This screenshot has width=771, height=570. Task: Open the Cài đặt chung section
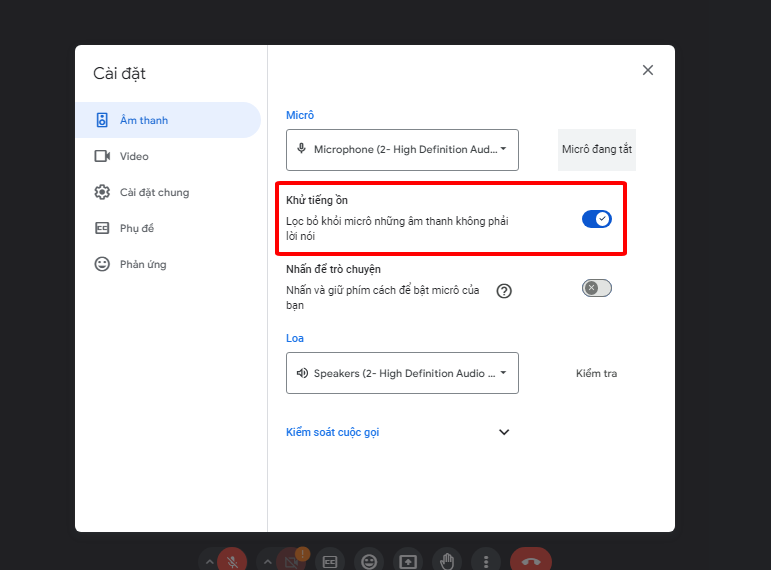[153, 192]
